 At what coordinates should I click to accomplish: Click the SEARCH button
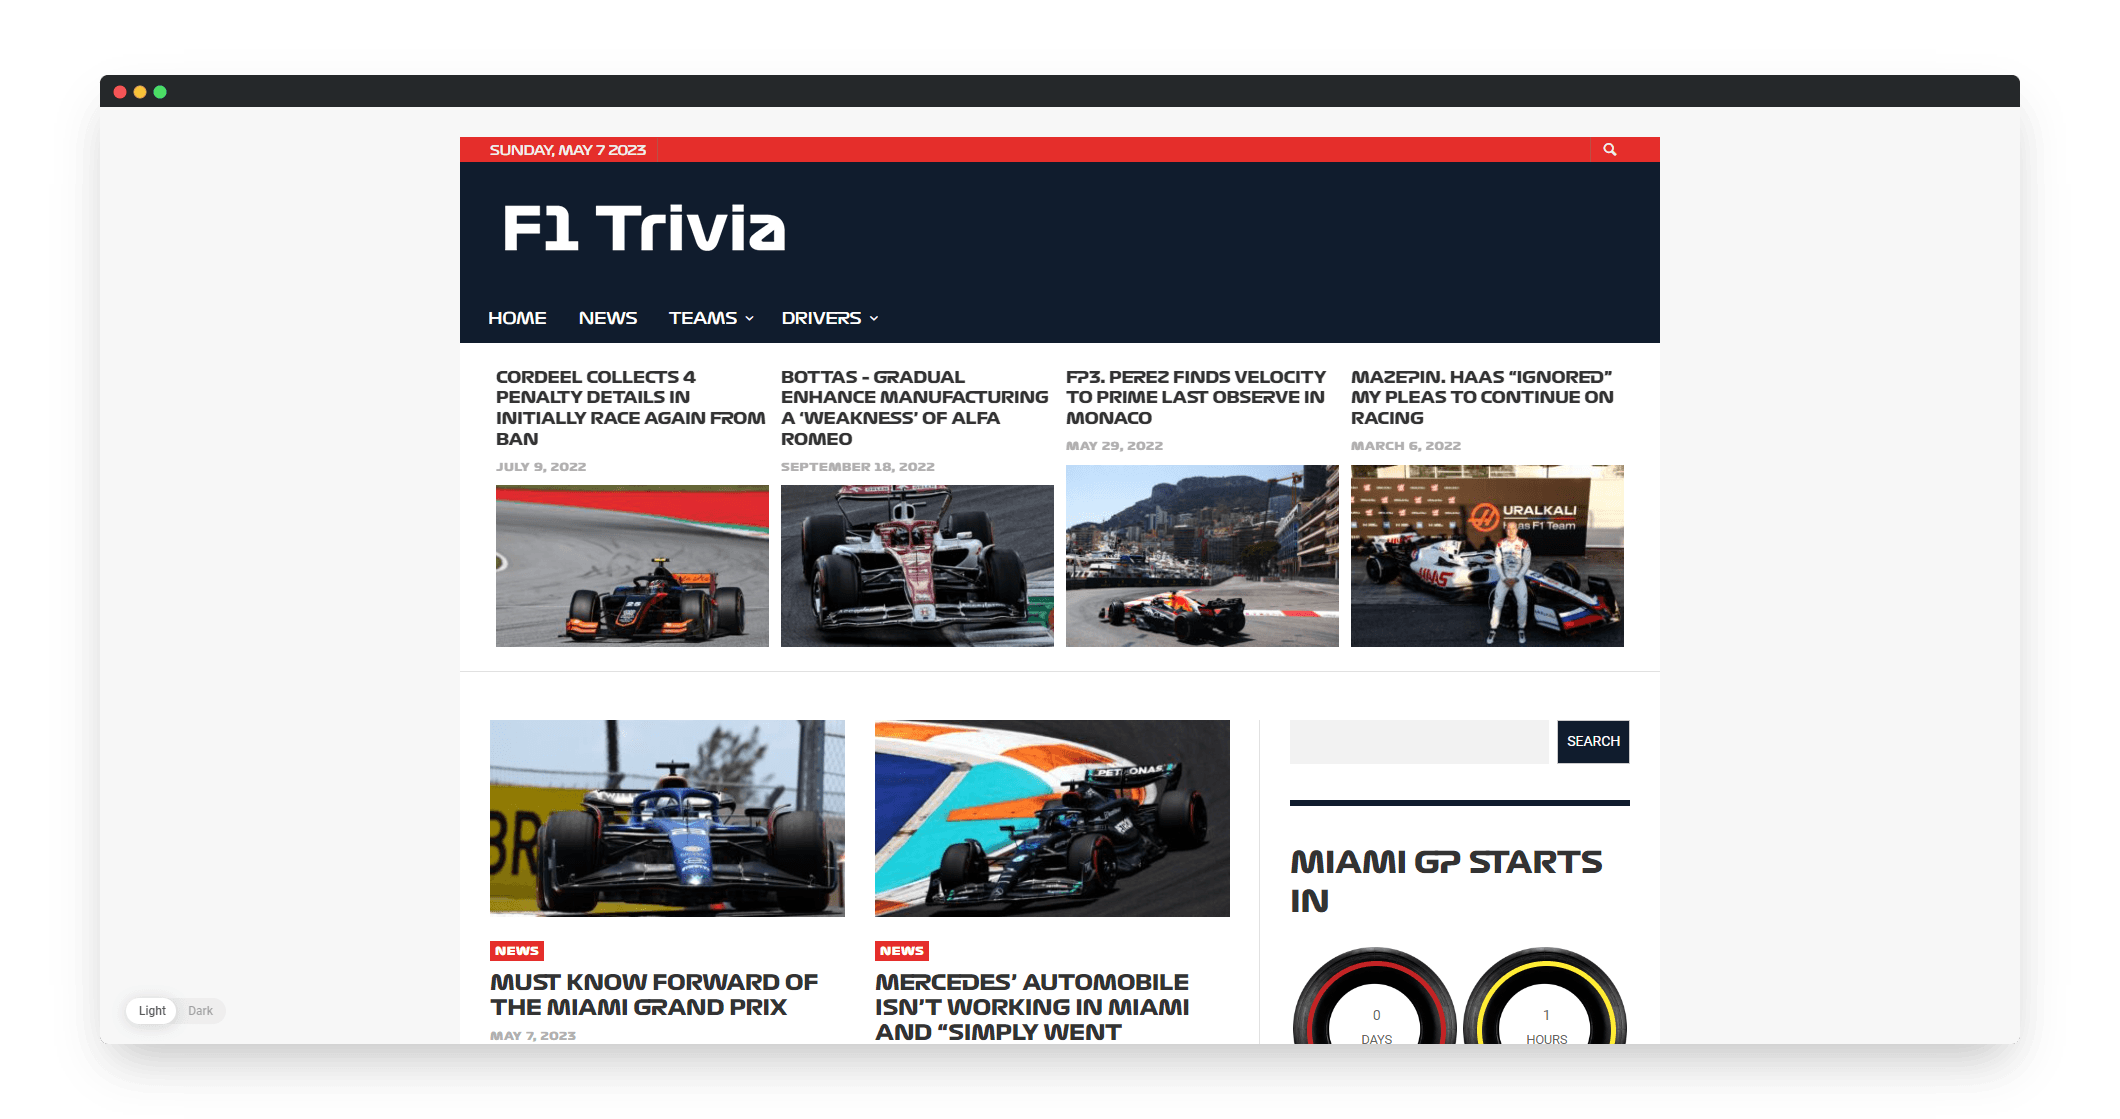pos(1593,742)
